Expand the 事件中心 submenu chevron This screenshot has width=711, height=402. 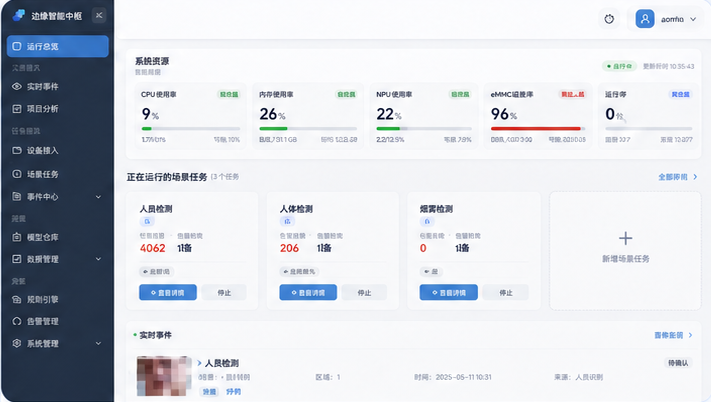click(x=98, y=197)
